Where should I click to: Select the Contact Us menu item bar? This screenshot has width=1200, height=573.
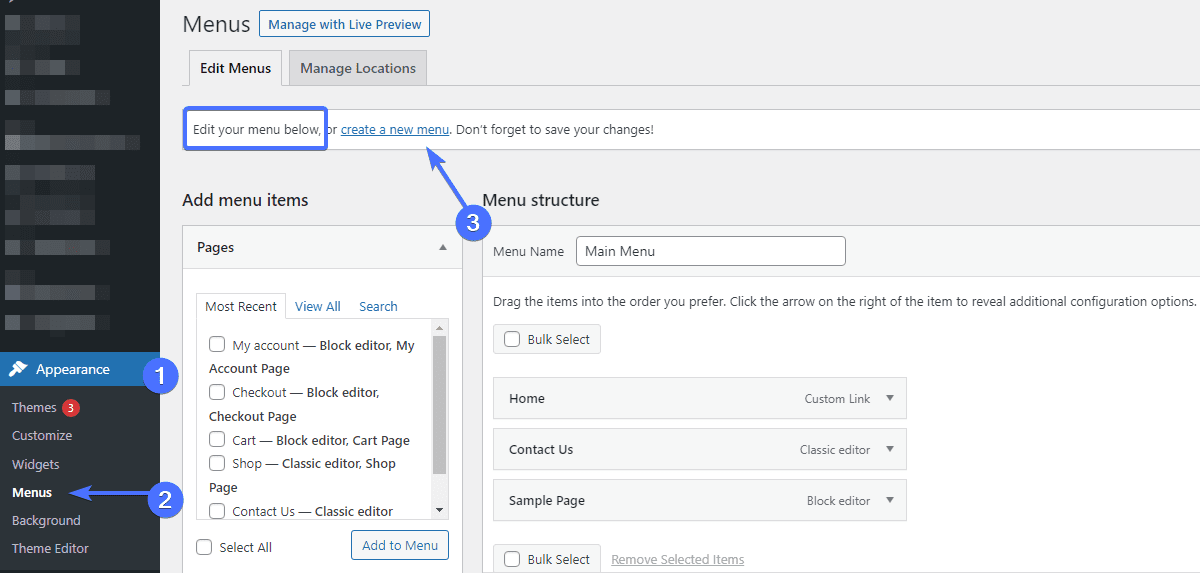[700, 449]
